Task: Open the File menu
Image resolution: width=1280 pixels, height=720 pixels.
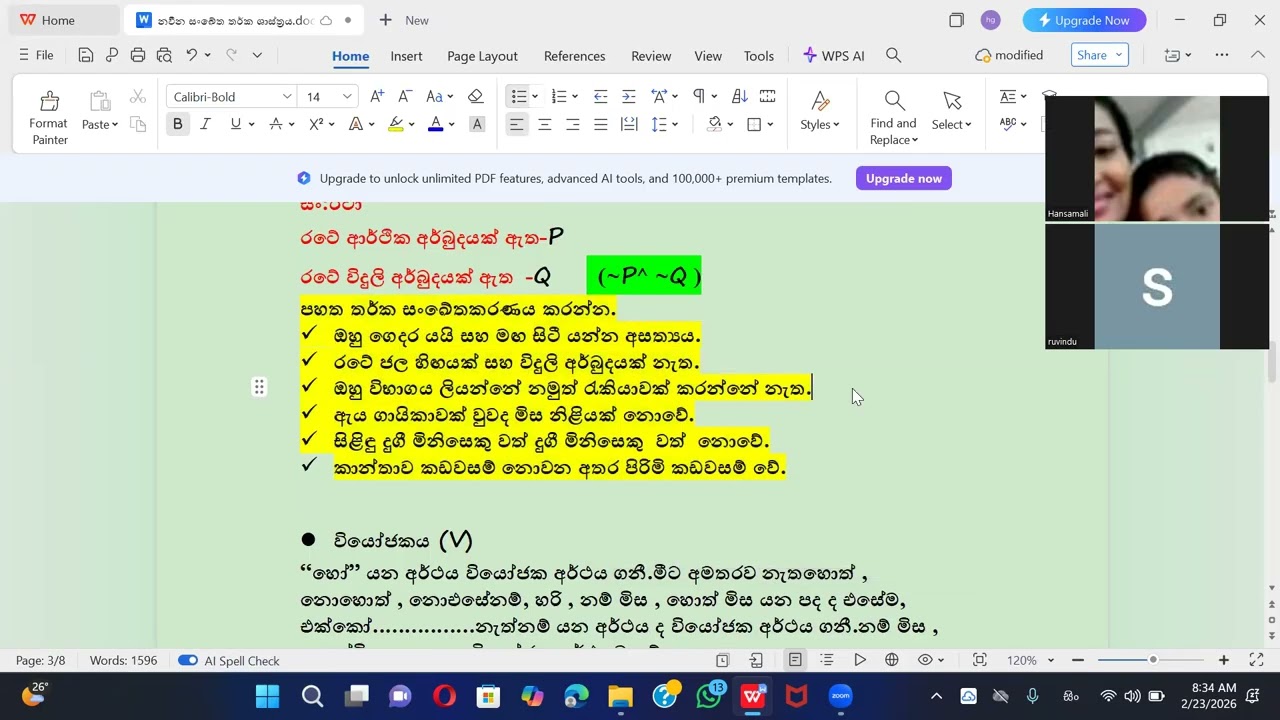Action: click(36, 55)
